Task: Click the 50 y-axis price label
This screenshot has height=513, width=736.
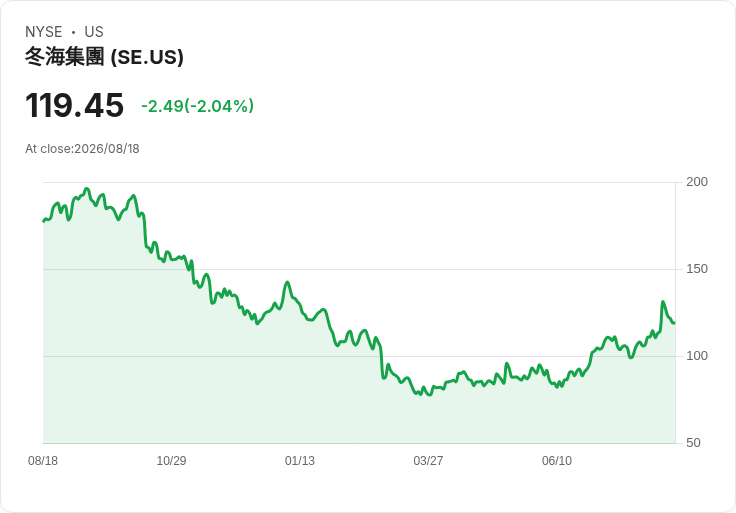Action: pos(693,443)
